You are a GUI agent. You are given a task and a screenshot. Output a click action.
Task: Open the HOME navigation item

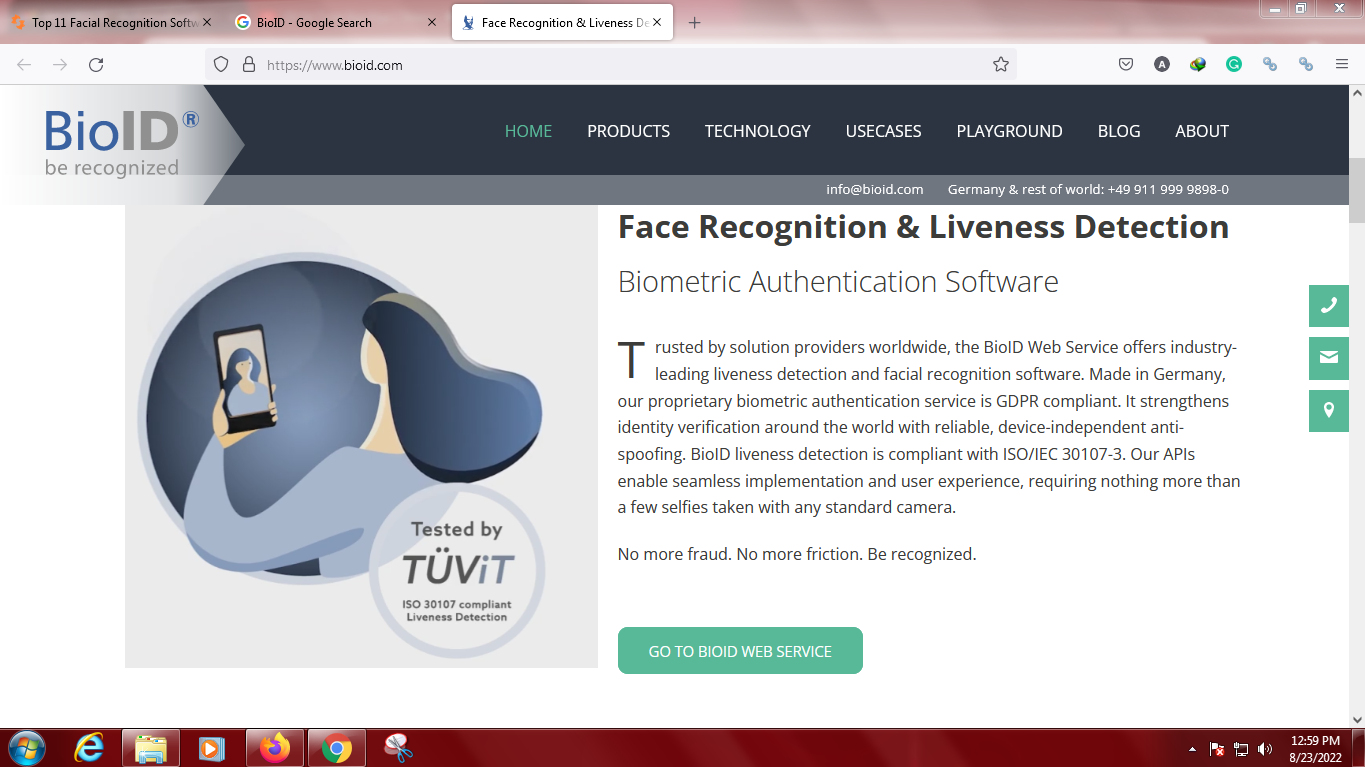click(x=528, y=131)
